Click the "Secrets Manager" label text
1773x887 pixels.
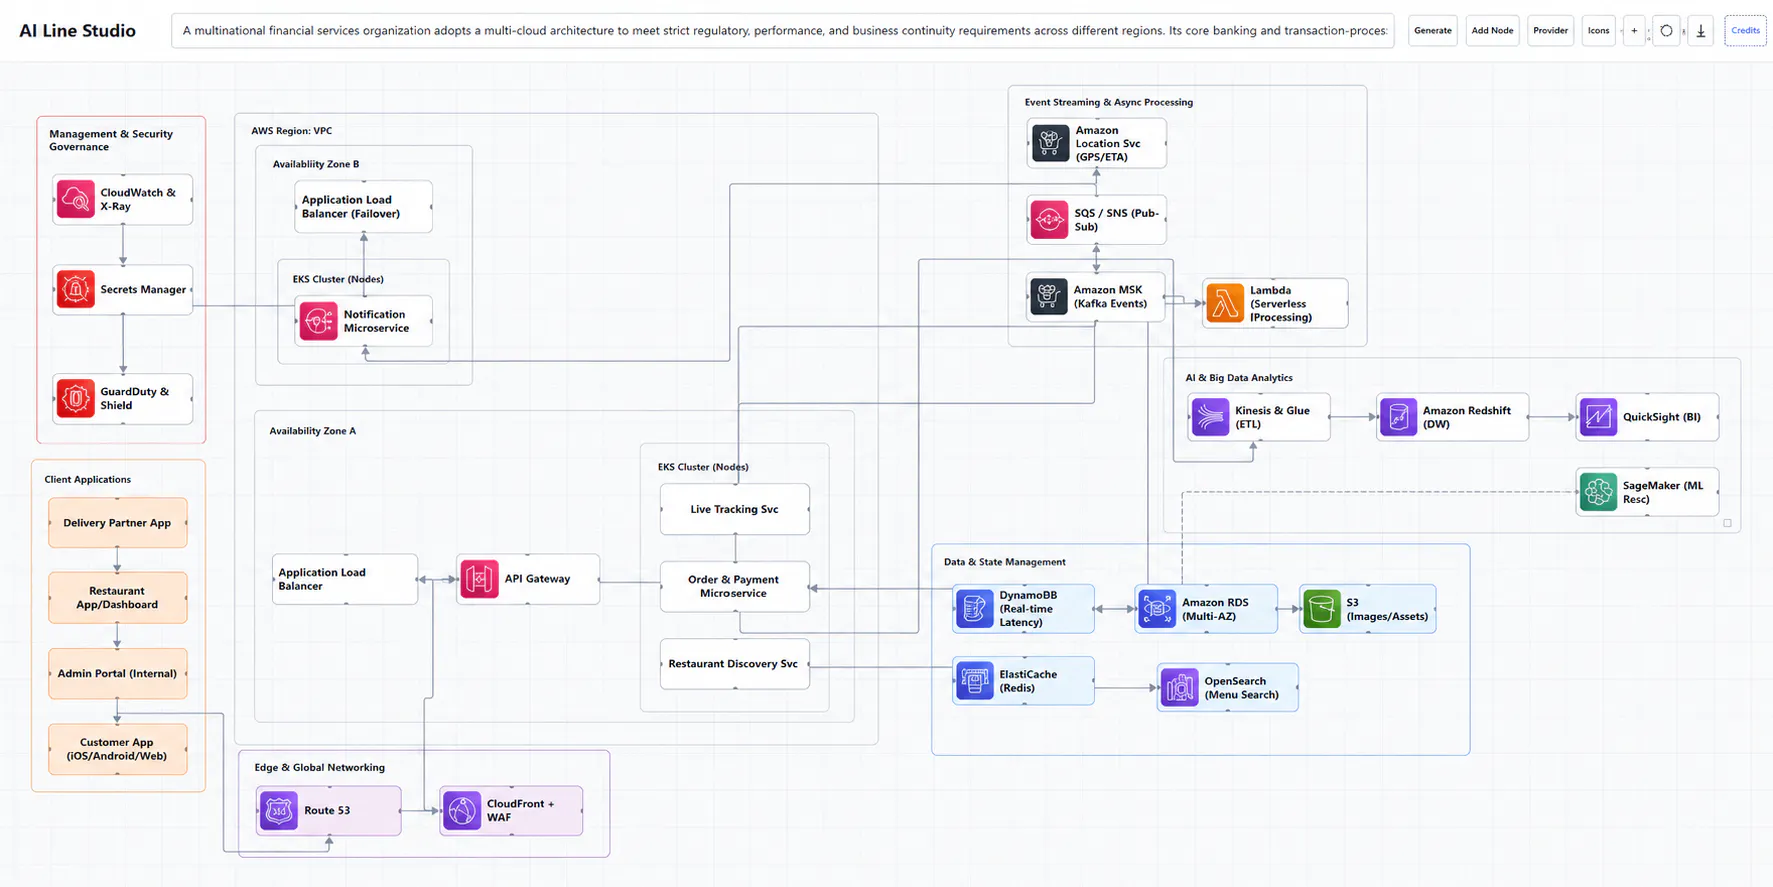(143, 290)
